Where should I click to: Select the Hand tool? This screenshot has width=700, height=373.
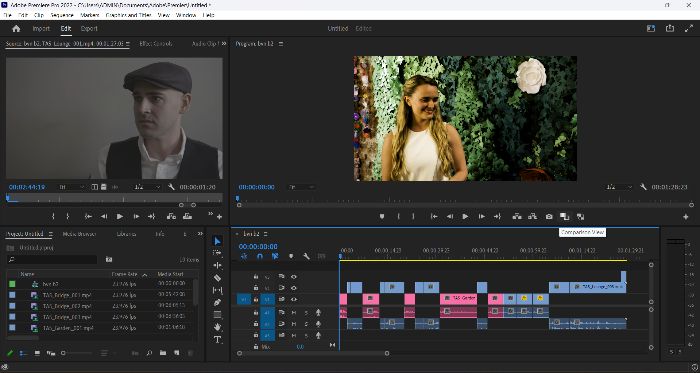pos(217,327)
